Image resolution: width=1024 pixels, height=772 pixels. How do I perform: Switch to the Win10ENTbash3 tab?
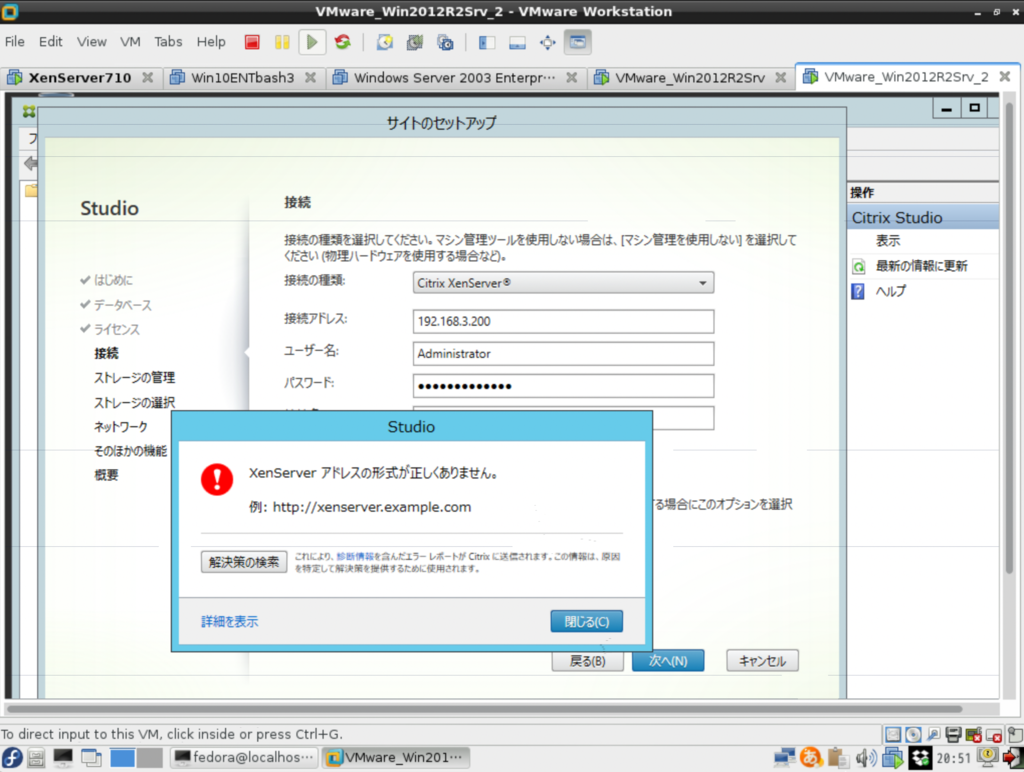pos(242,78)
